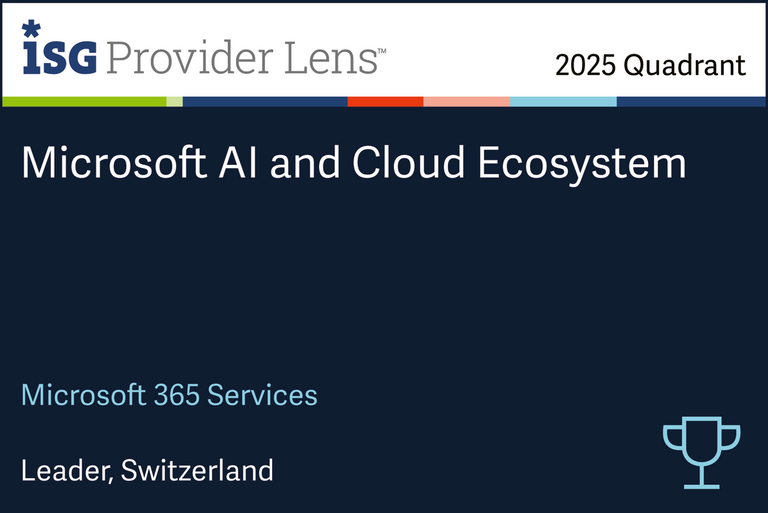Click the "Provider Lens" wordmark

tap(240, 57)
